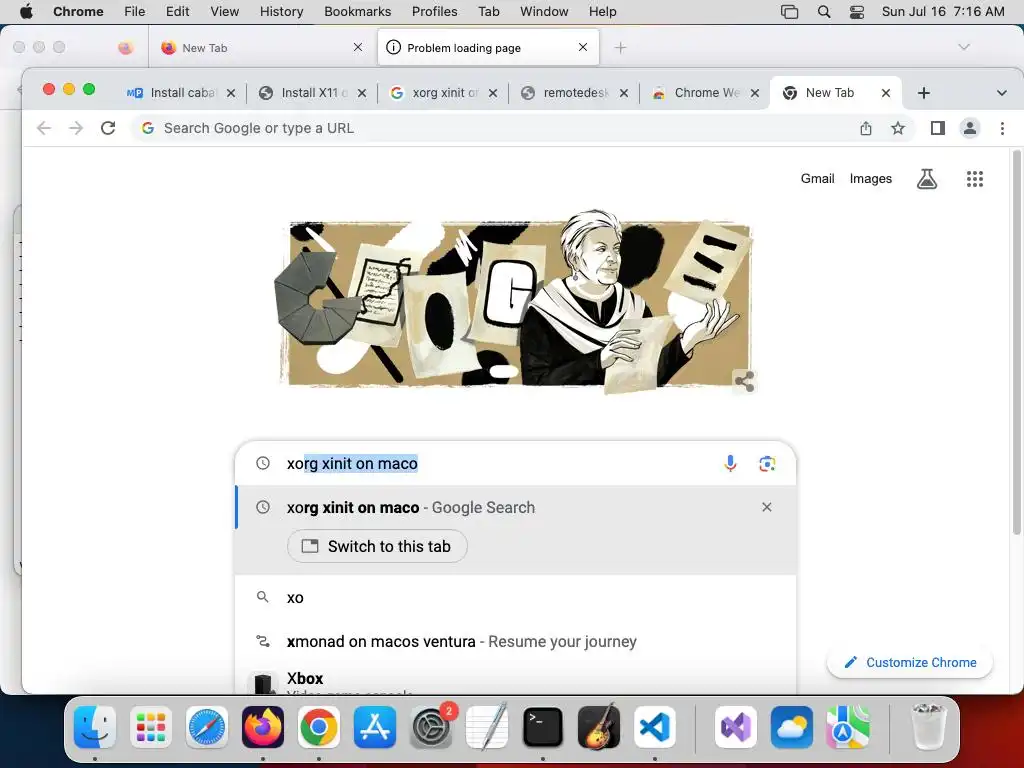
Task: Open the Images link
Action: click(x=871, y=178)
